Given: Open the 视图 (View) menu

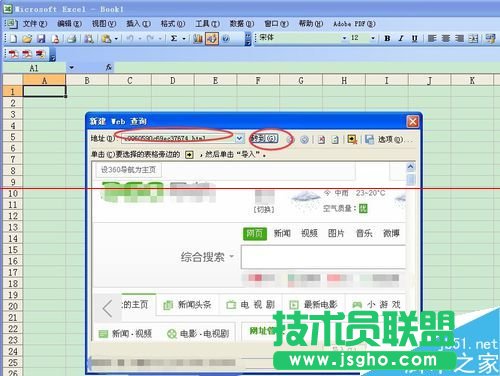Looking at the screenshot, I should pyautogui.click(x=104, y=24).
